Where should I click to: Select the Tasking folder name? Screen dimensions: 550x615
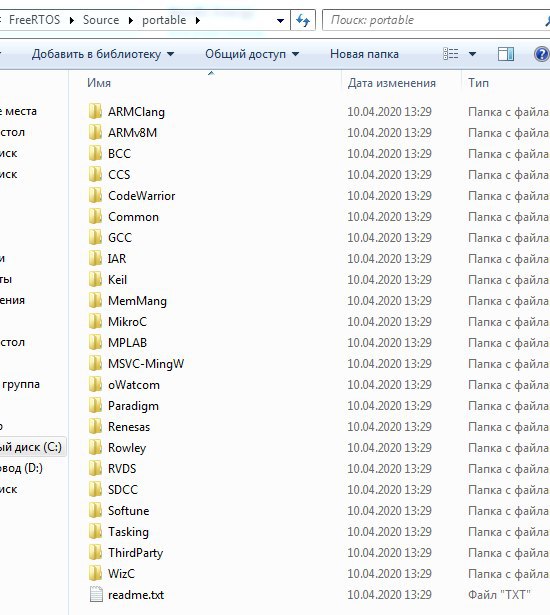click(x=128, y=532)
